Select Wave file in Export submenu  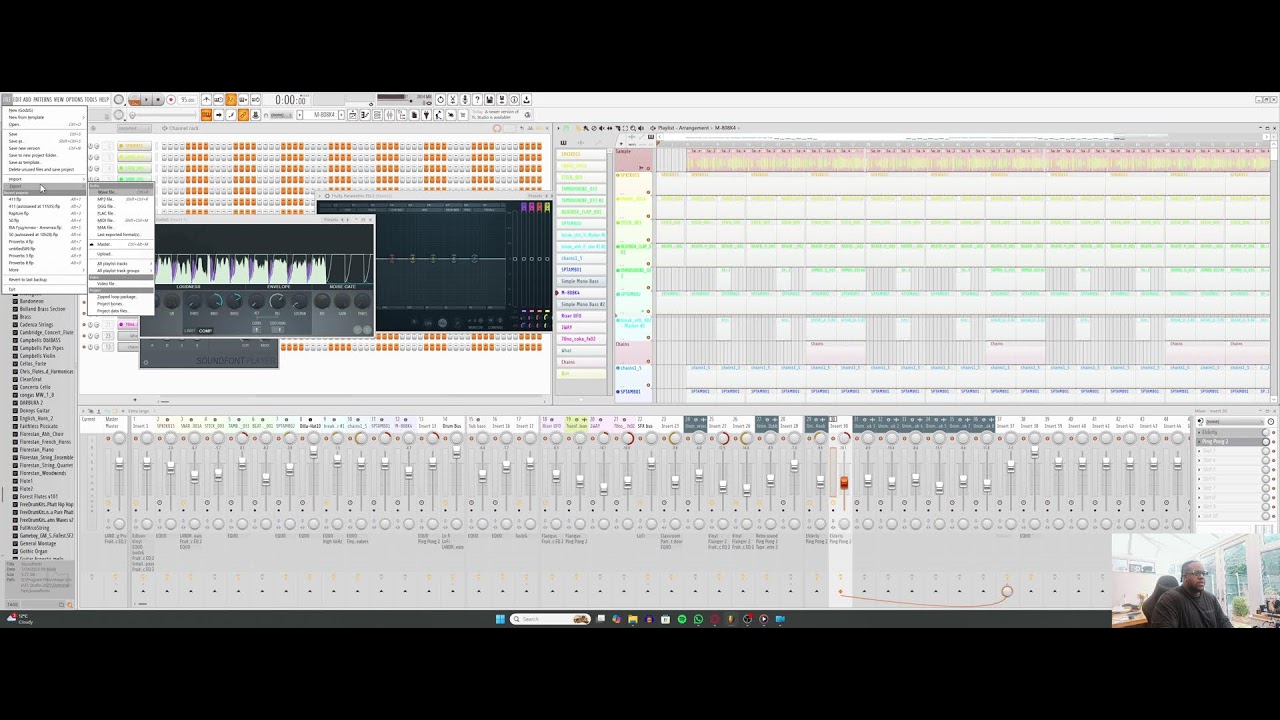click(121, 192)
